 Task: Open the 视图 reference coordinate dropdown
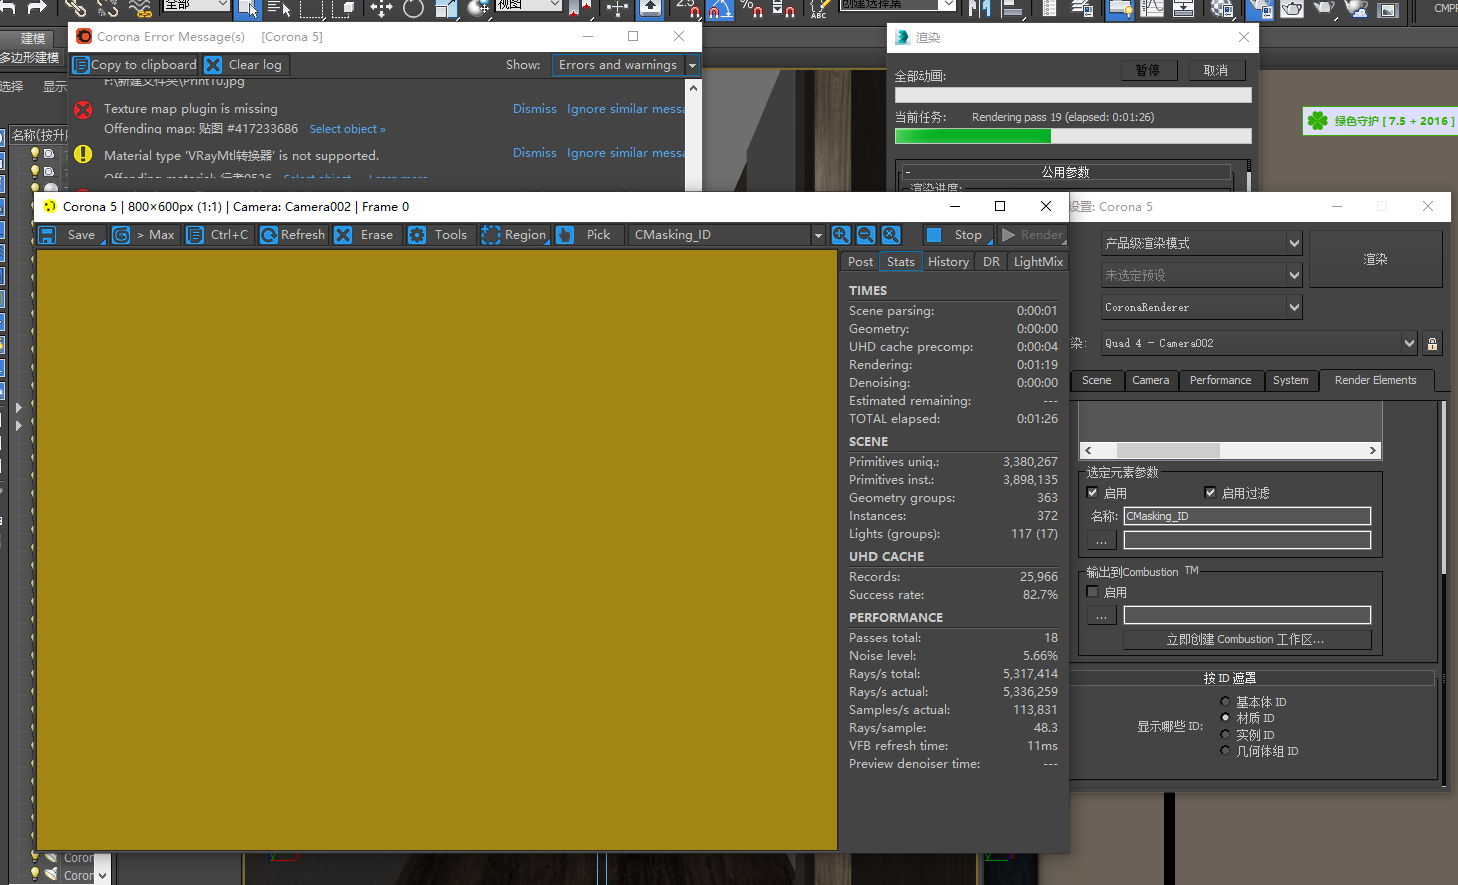[528, 5]
